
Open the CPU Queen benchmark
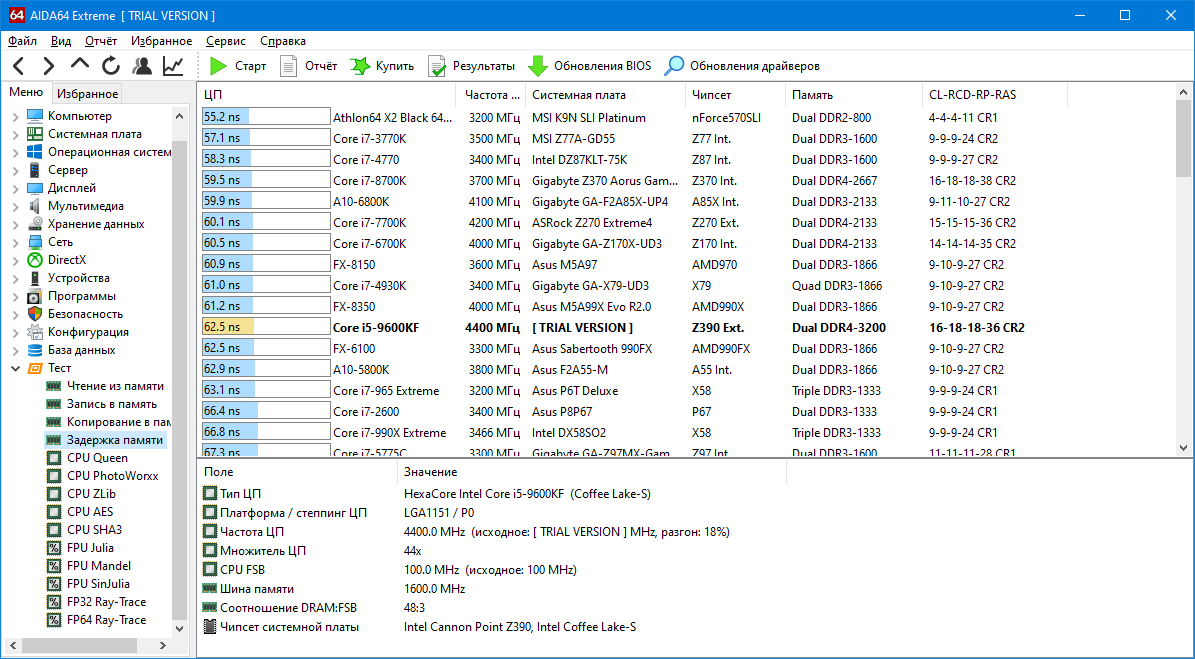[98, 458]
